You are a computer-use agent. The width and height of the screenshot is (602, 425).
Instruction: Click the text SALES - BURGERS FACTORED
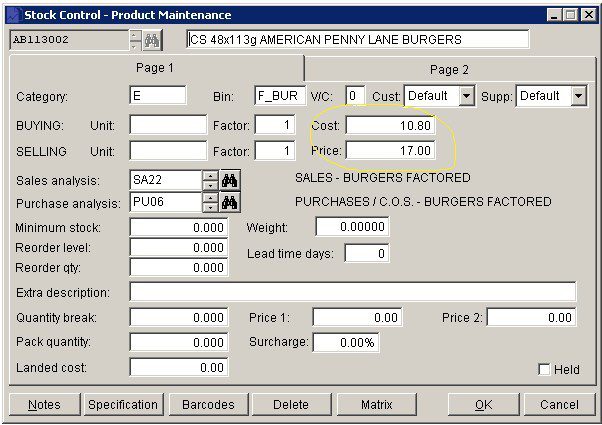(383, 178)
